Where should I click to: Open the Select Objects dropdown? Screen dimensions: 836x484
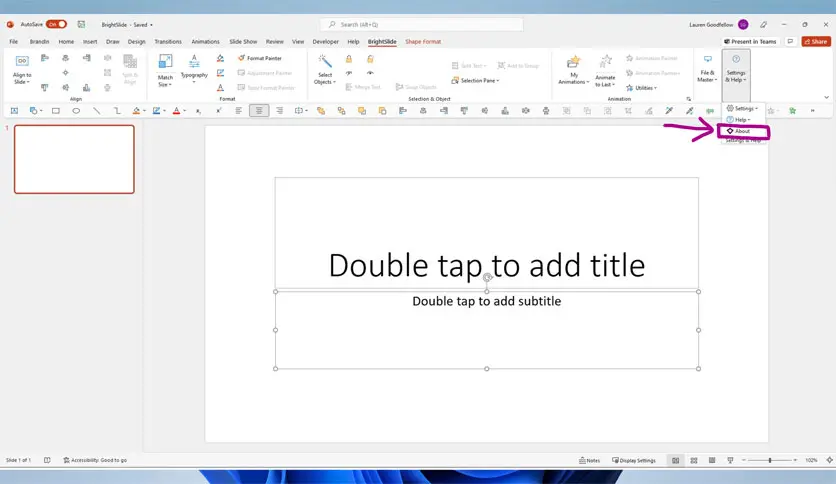pyautogui.click(x=325, y=69)
